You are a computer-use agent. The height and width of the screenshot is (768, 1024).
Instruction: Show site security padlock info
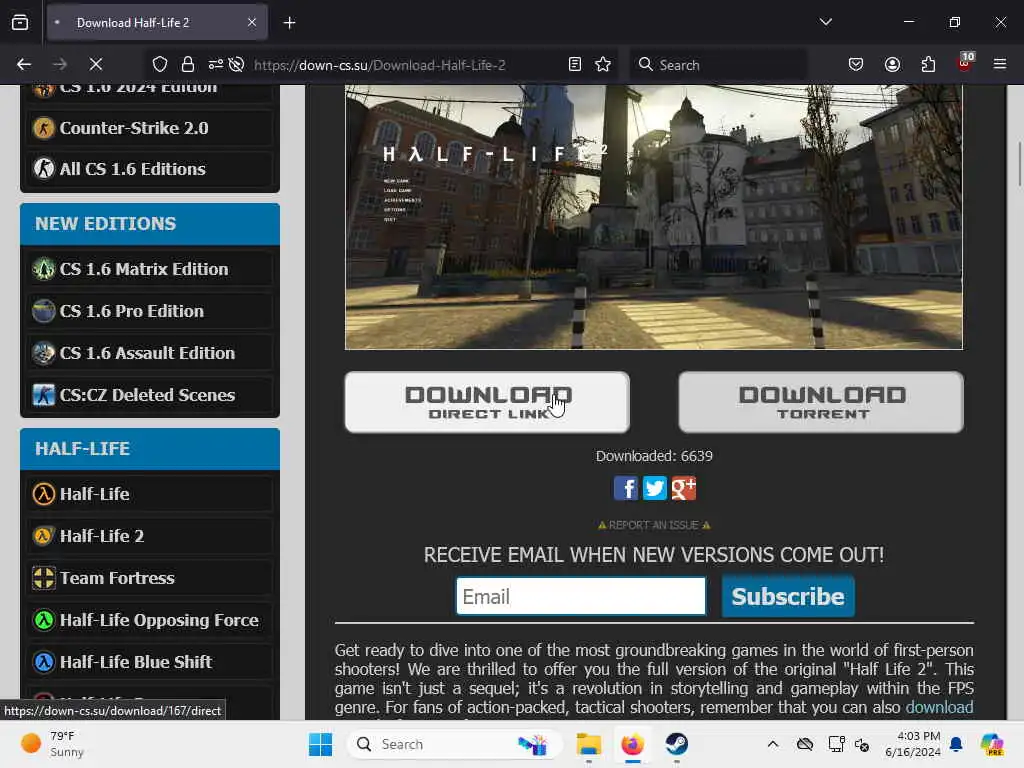[188, 64]
